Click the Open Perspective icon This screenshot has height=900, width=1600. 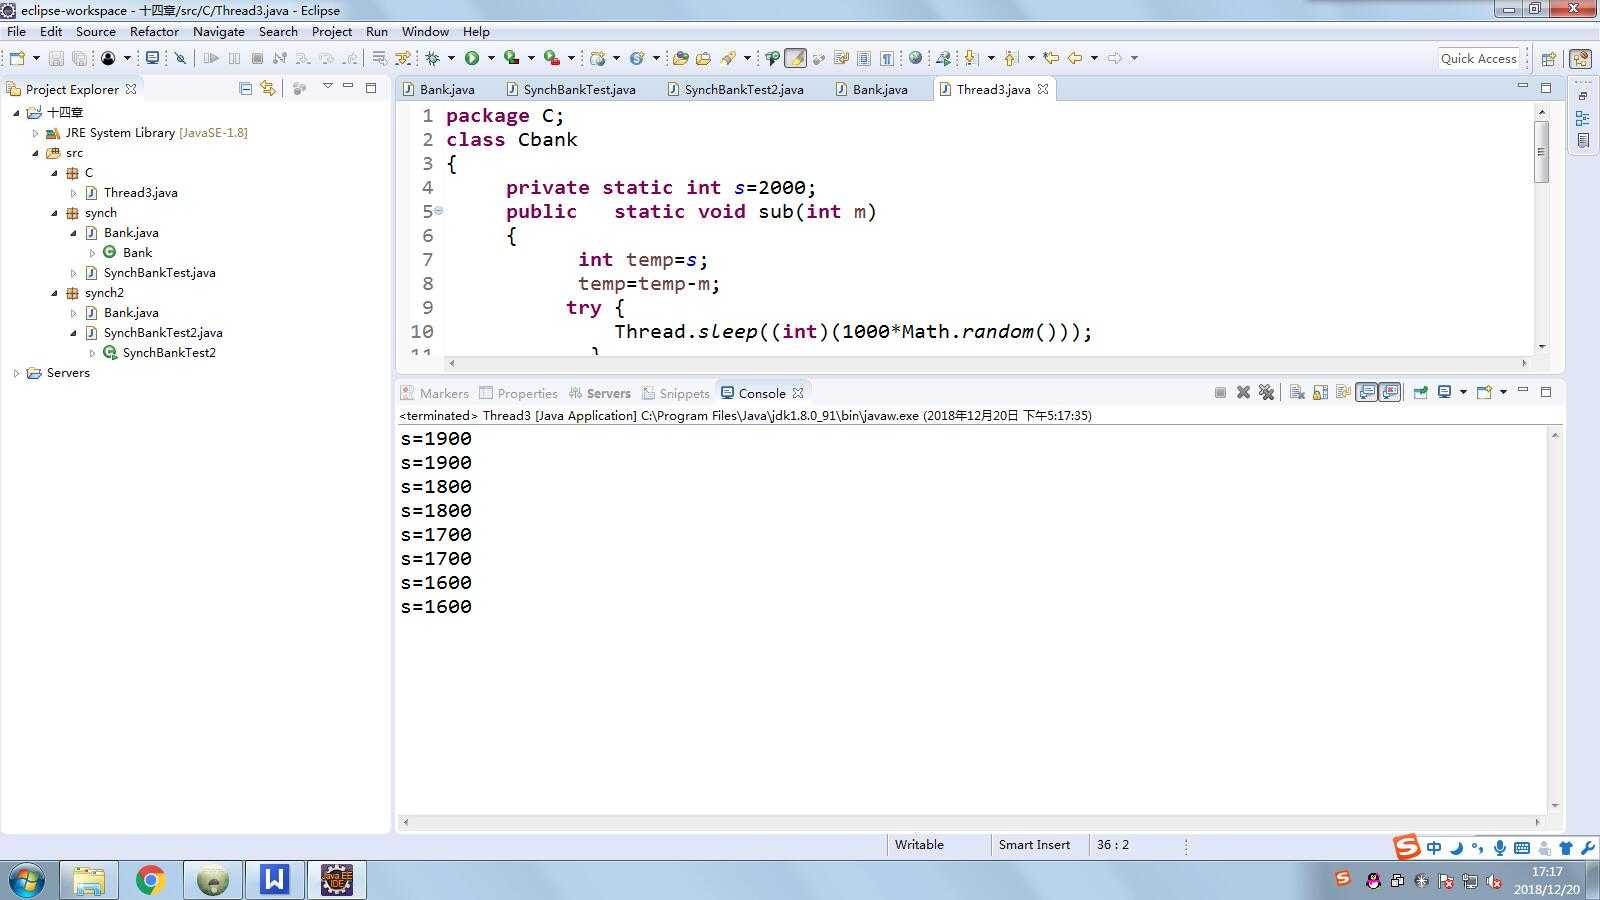click(x=1548, y=59)
